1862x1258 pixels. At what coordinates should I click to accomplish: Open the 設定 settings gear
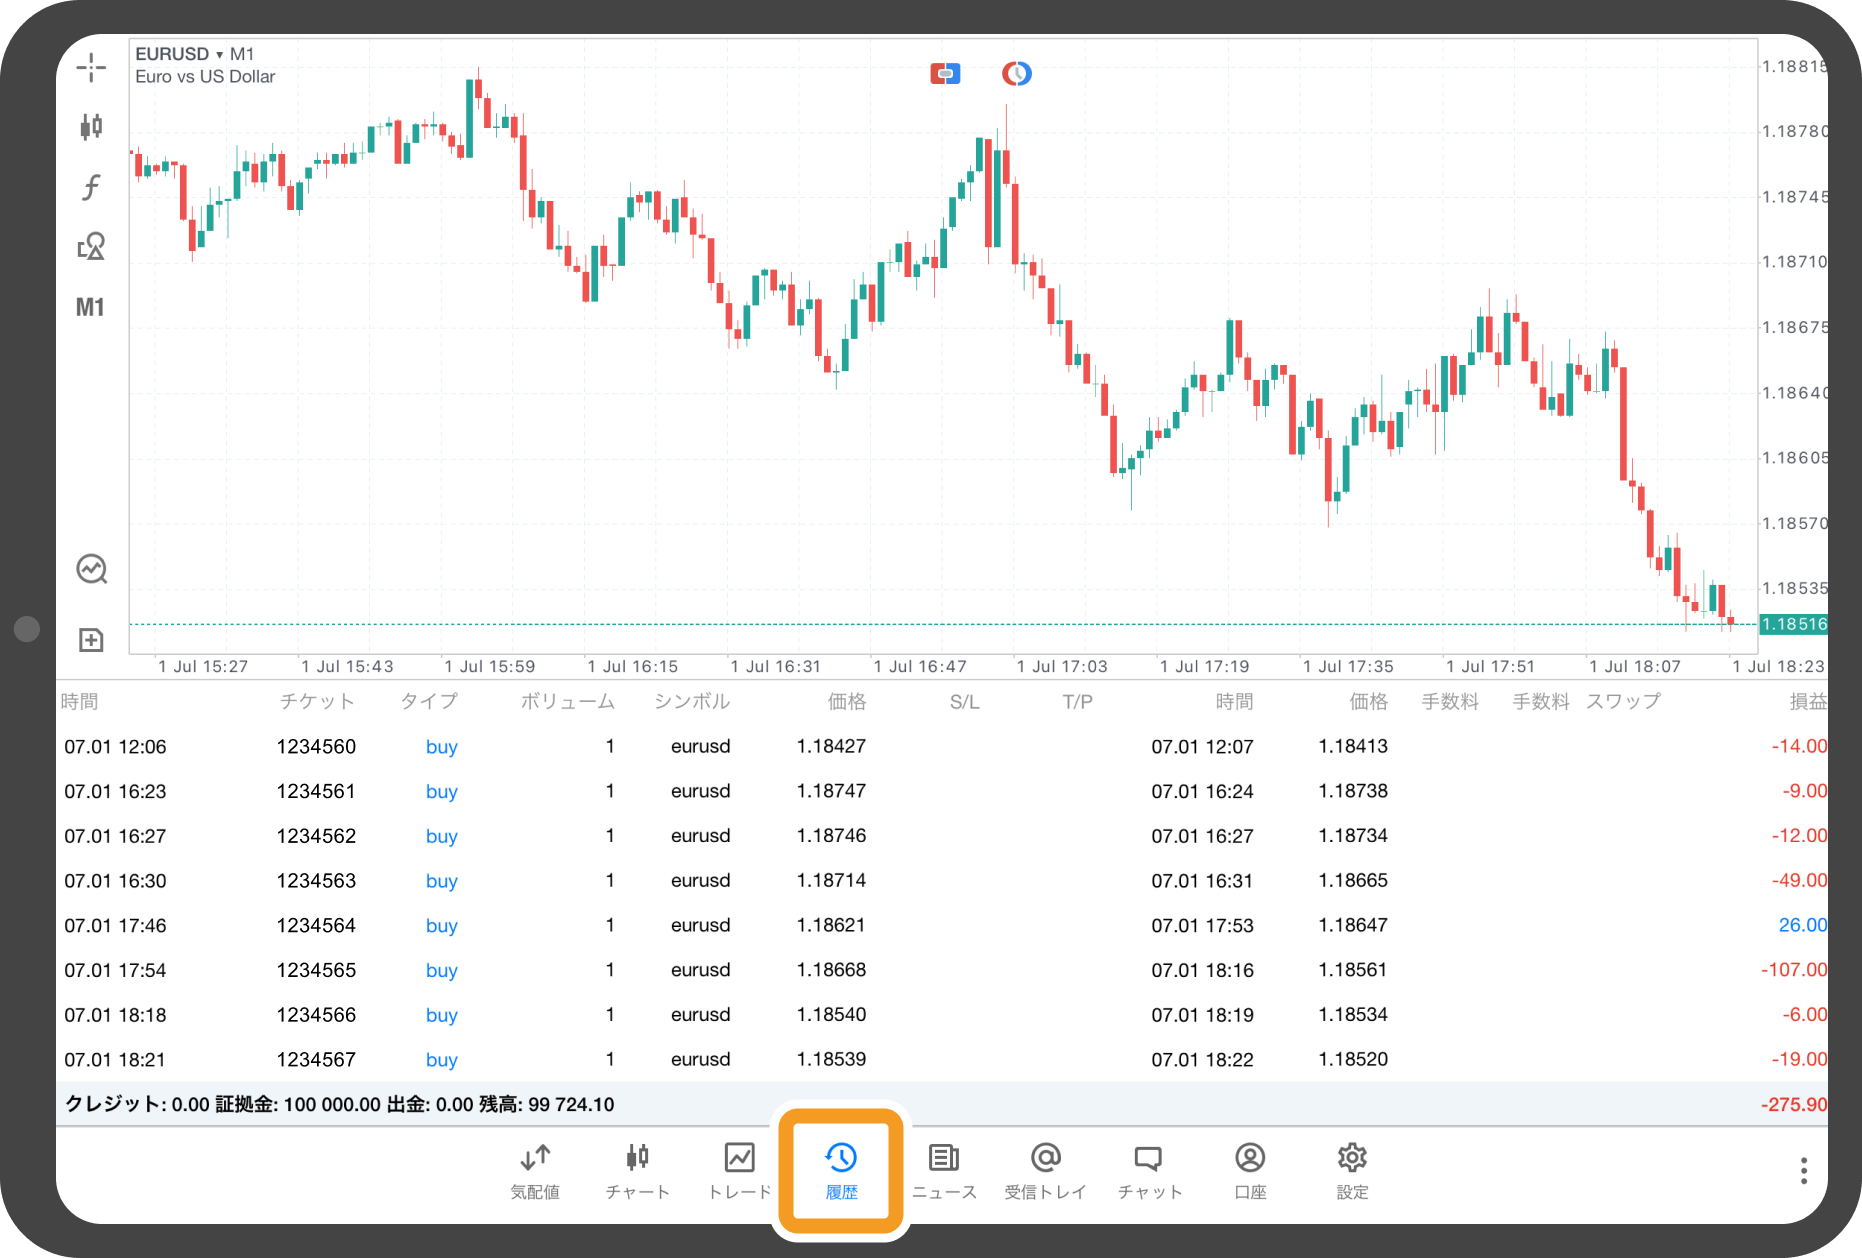tap(1352, 1170)
